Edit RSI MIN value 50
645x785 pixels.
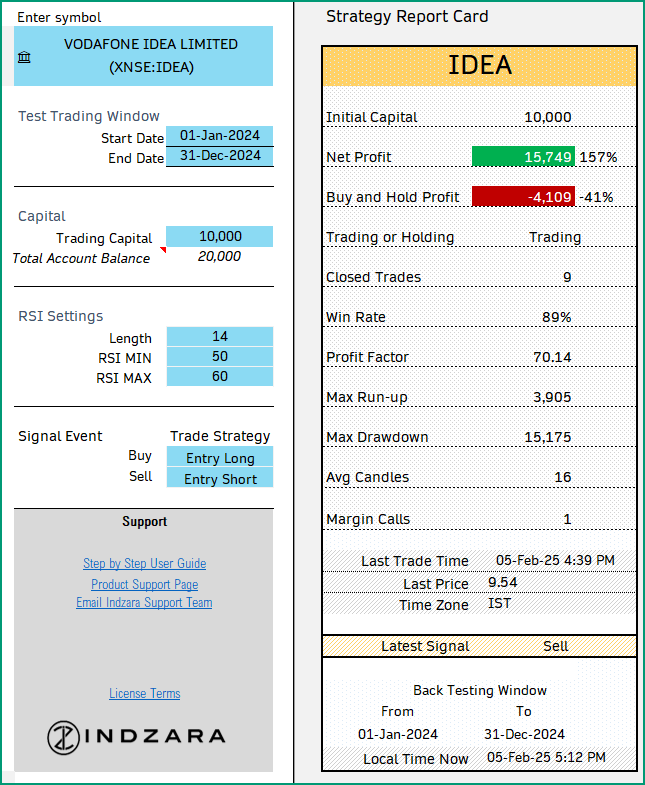point(219,356)
